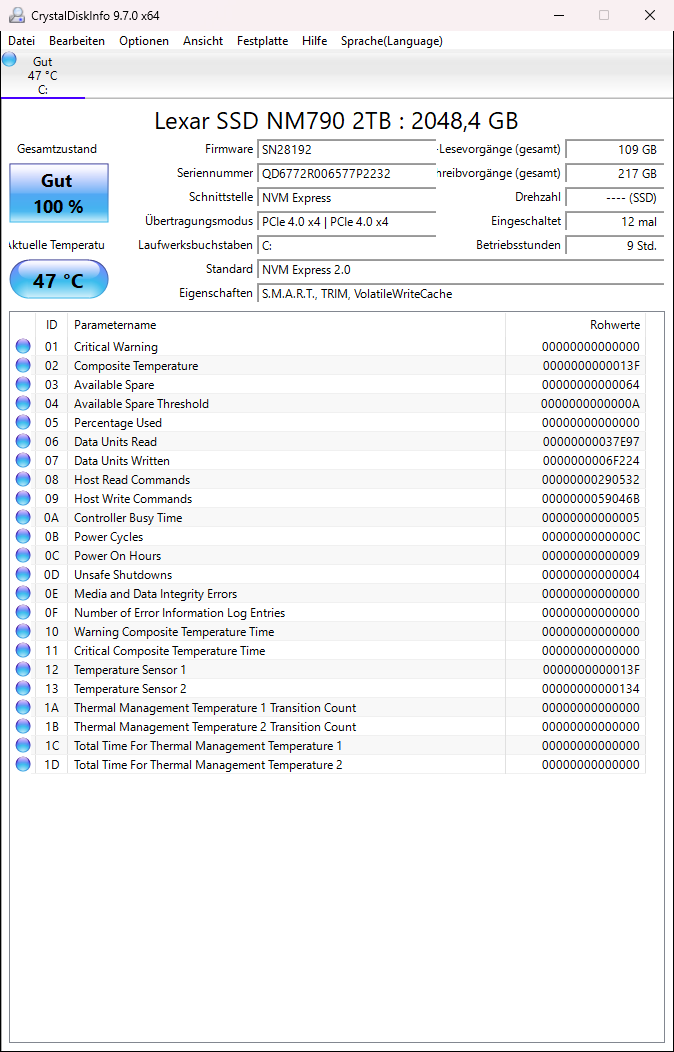
Task: Click the status orb for Data Units Written
Action: [x=23, y=461]
